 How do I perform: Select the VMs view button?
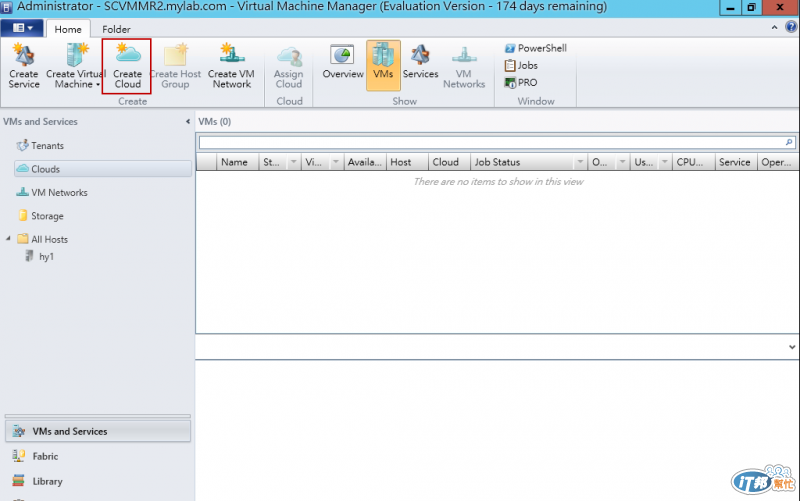[383, 65]
